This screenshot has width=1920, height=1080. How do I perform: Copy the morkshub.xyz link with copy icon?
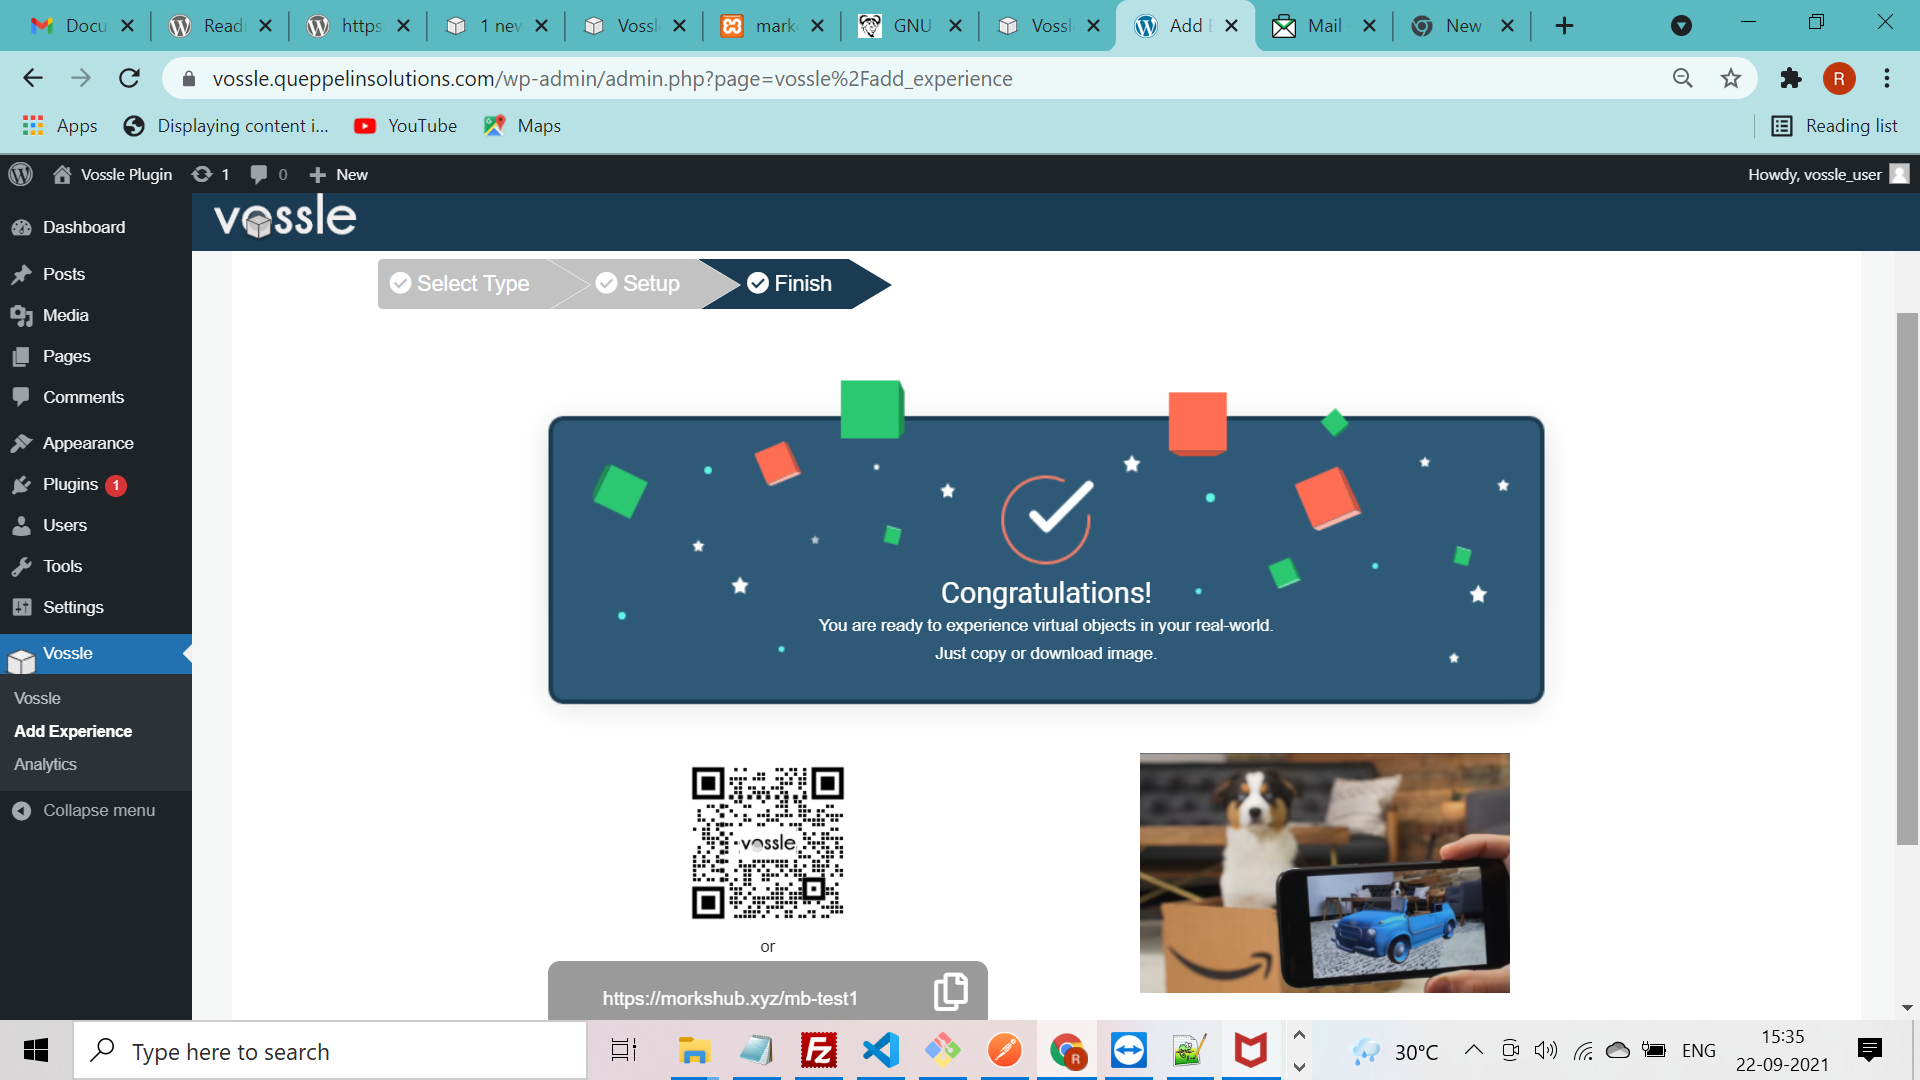point(950,991)
